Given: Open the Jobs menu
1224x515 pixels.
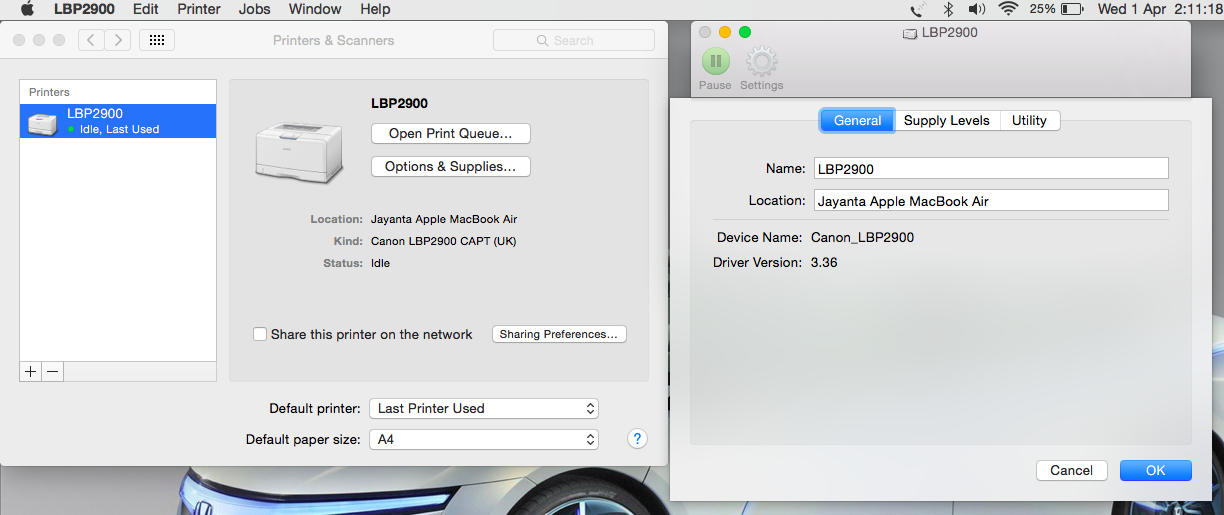Looking at the screenshot, I should click(x=255, y=9).
